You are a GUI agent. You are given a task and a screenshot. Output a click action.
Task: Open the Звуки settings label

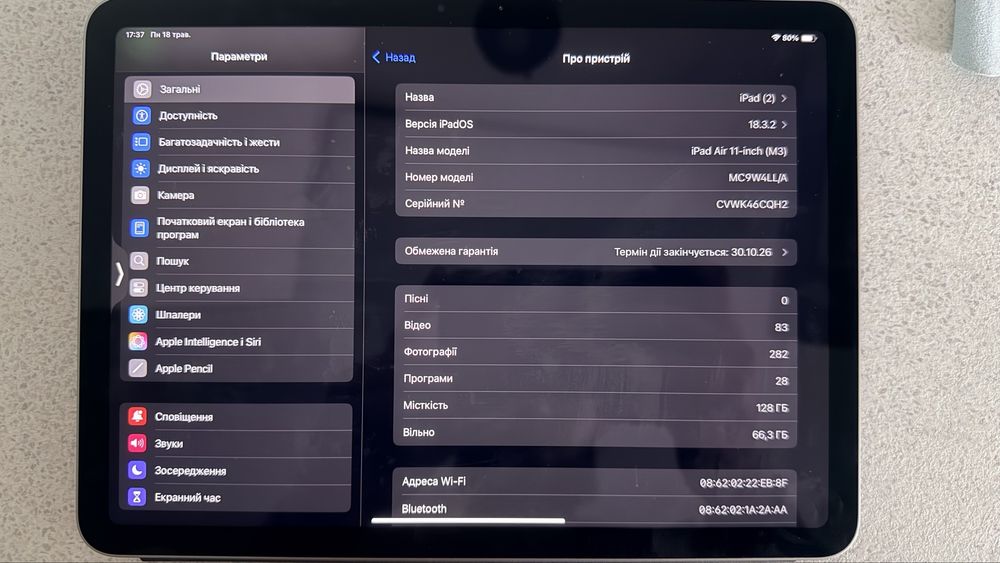[168, 444]
